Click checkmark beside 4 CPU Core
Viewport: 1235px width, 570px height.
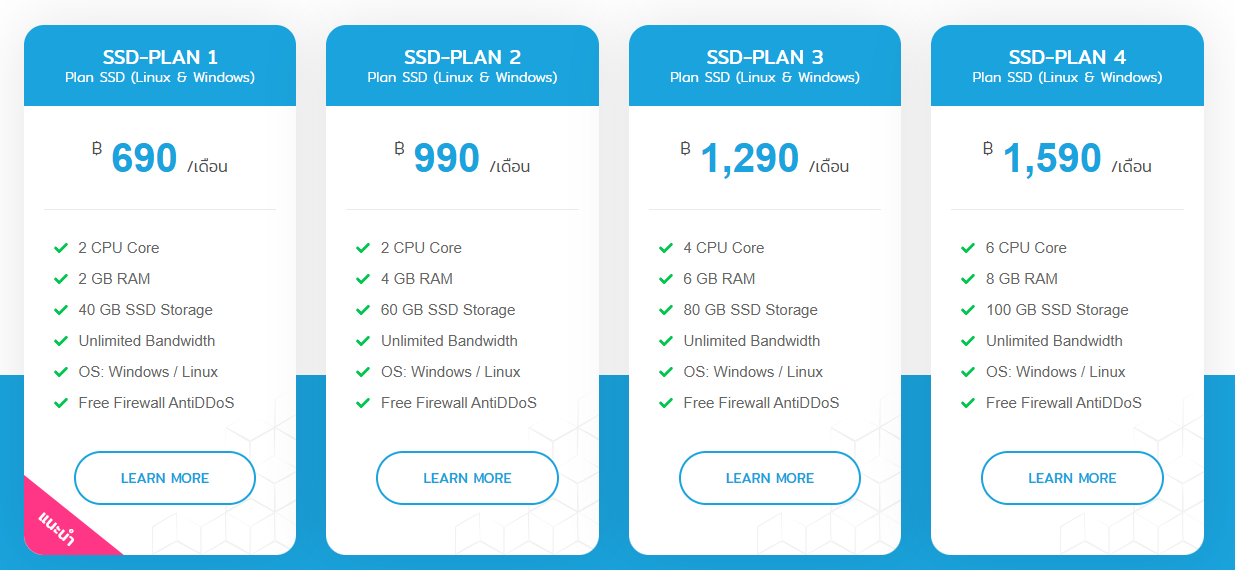point(666,248)
